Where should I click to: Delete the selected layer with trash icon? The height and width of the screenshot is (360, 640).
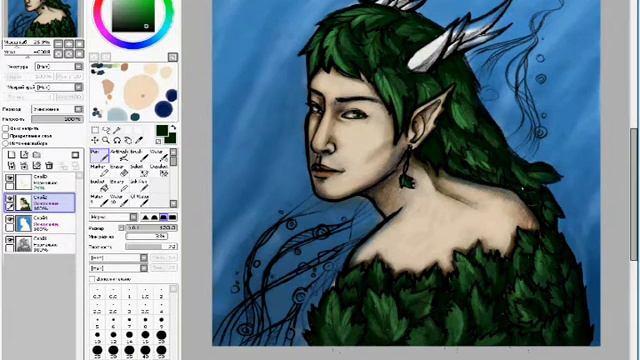(x=49, y=165)
